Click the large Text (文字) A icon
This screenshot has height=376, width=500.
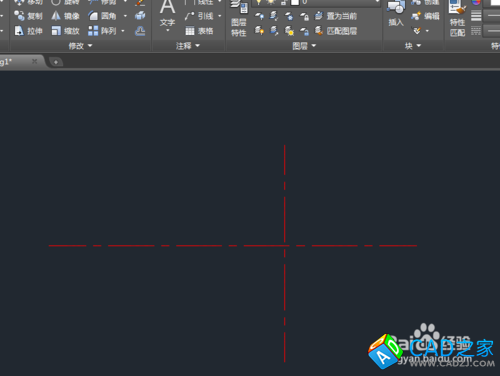(167, 7)
